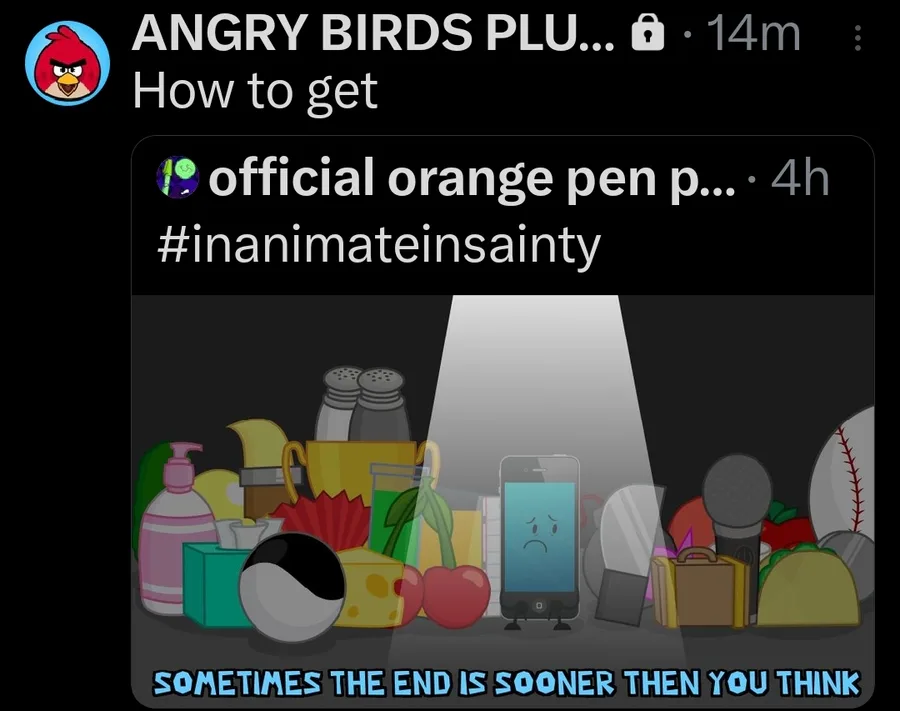The width and height of the screenshot is (900, 711).
Task: Click the "How to get" tweet text
Action: point(255,91)
